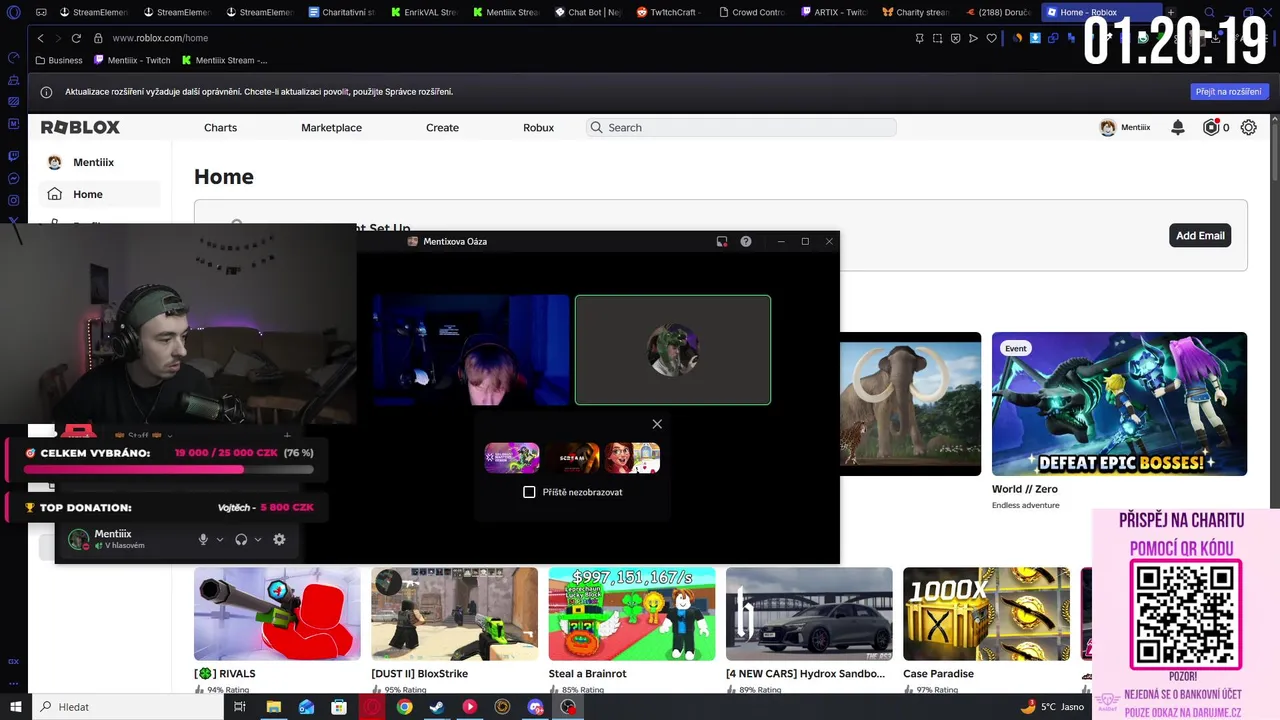This screenshot has width=1280, height=720.
Task: Open the weather 5°C Jasno tray item
Action: (1052, 707)
